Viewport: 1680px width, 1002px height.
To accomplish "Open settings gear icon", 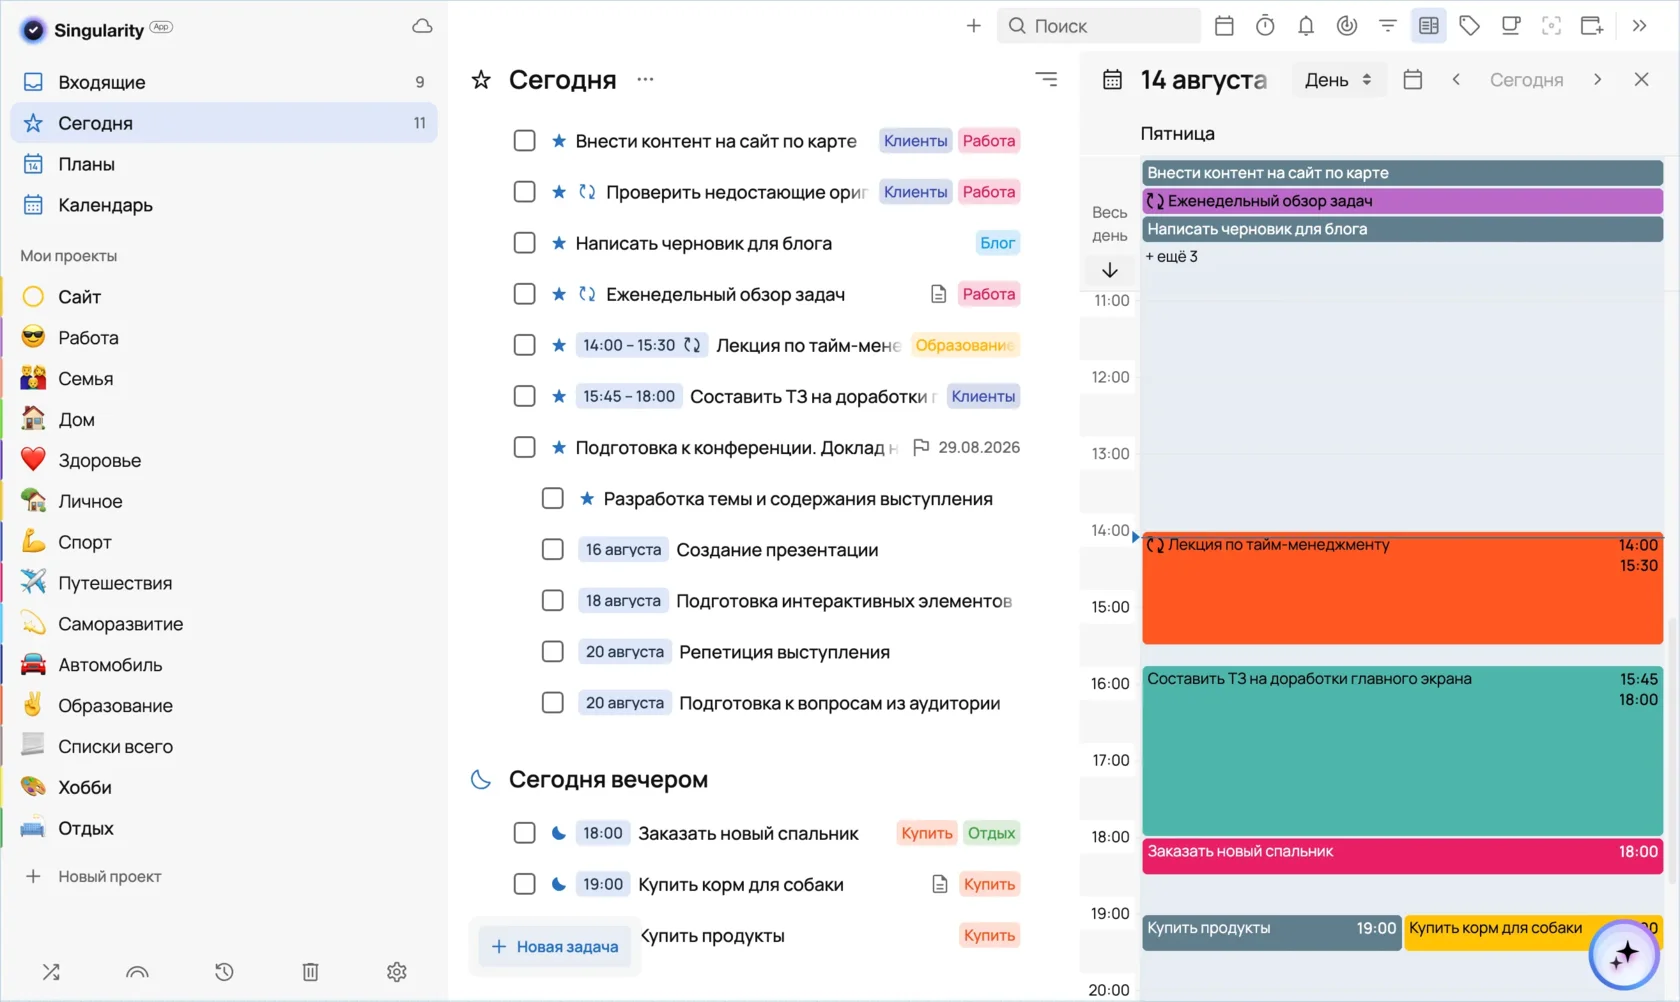I will coord(397,971).
